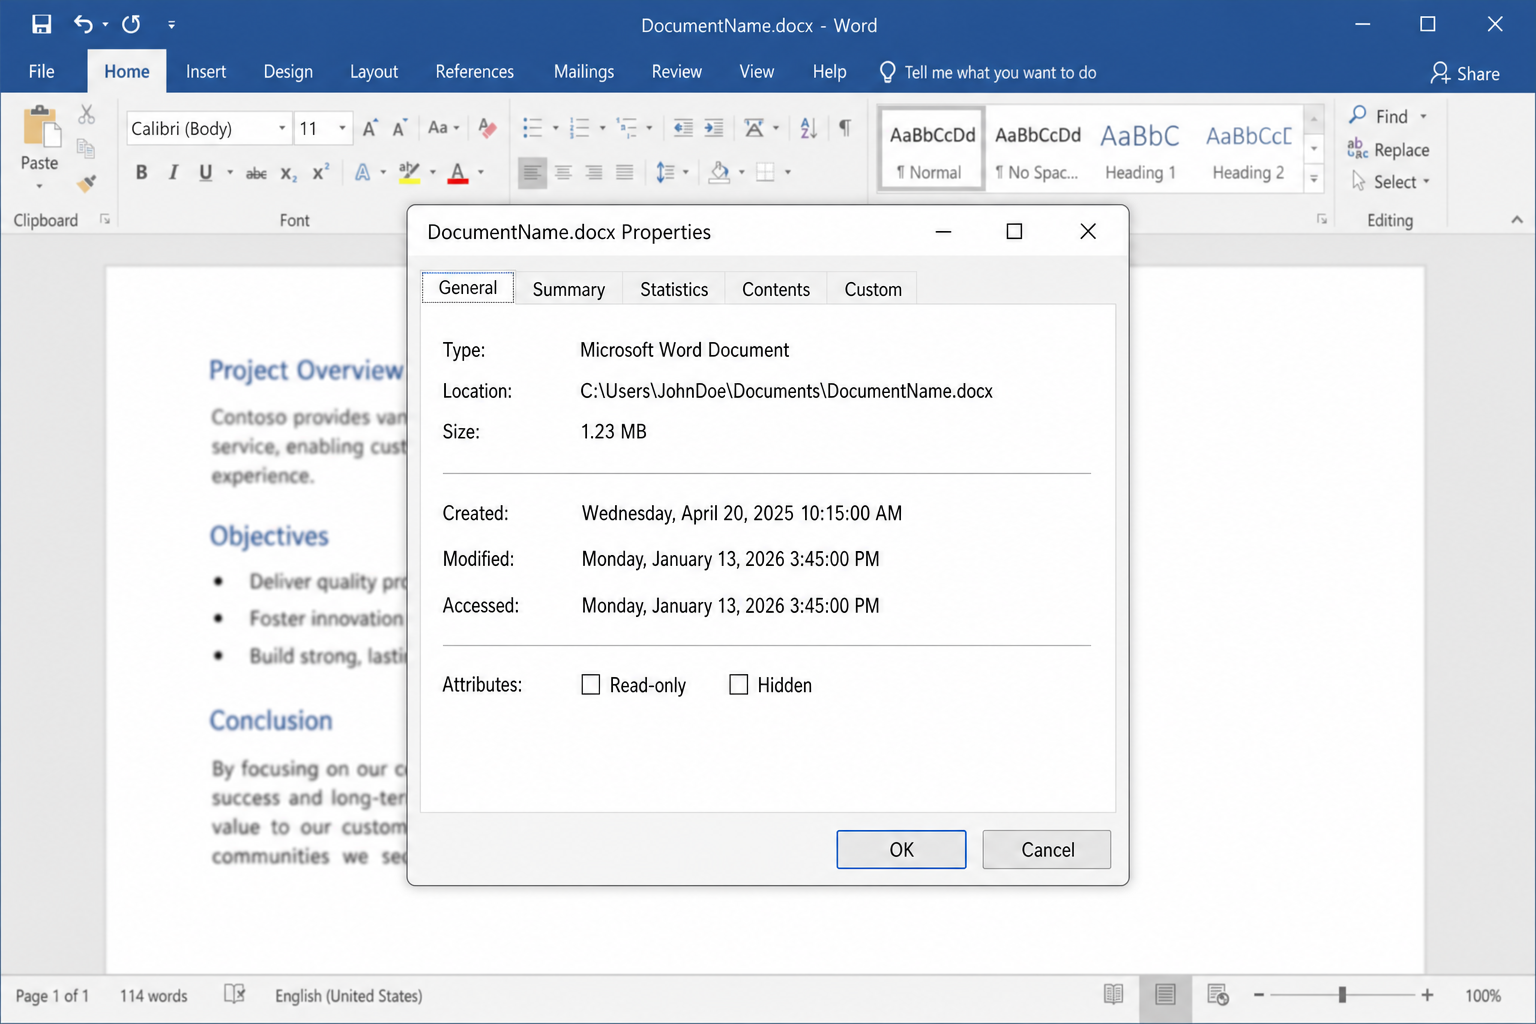This screenshot has width=1536, height=1024.
Task: Expand the numbering list style dropdown
Action: point(602,128)
